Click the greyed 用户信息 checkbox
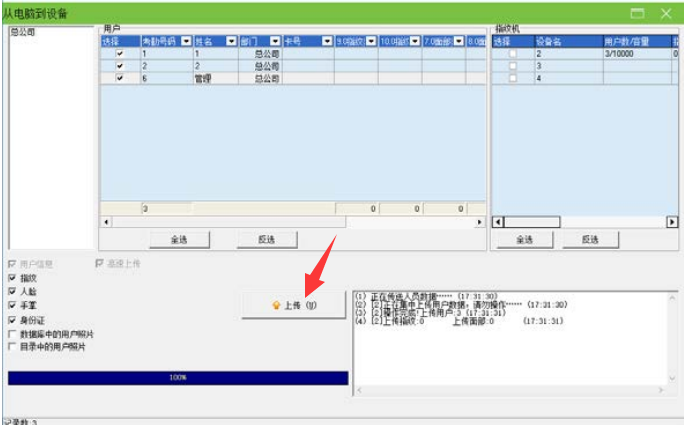This screenshot has width=684, height=425. 12,264
